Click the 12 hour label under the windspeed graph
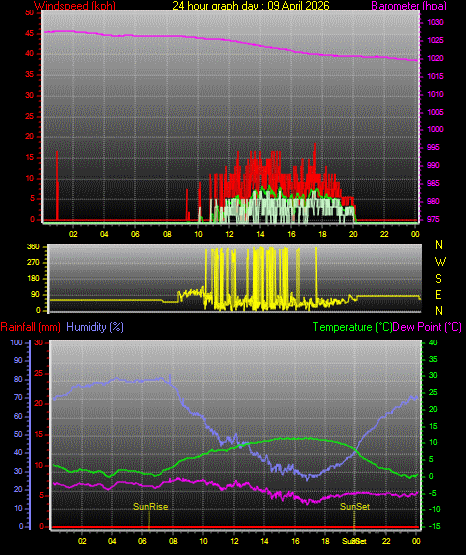466x555 pixels. [x=229, y=234]
